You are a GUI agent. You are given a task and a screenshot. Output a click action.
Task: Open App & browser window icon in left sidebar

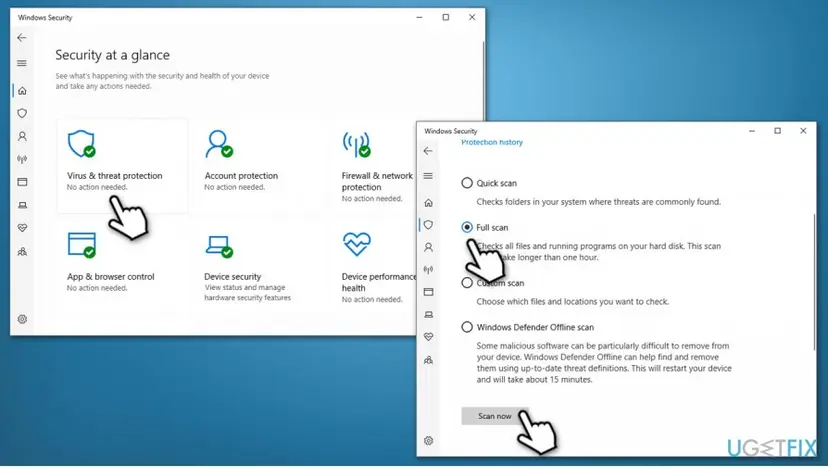click(22, 182)
